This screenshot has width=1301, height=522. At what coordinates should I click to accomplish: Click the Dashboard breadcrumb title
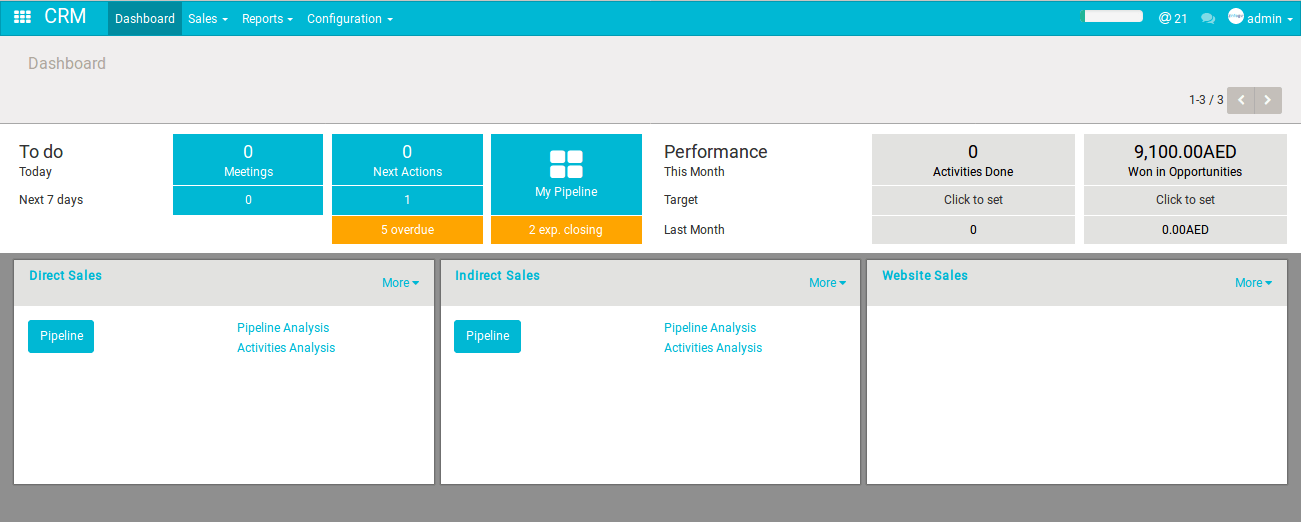point(67,63)
